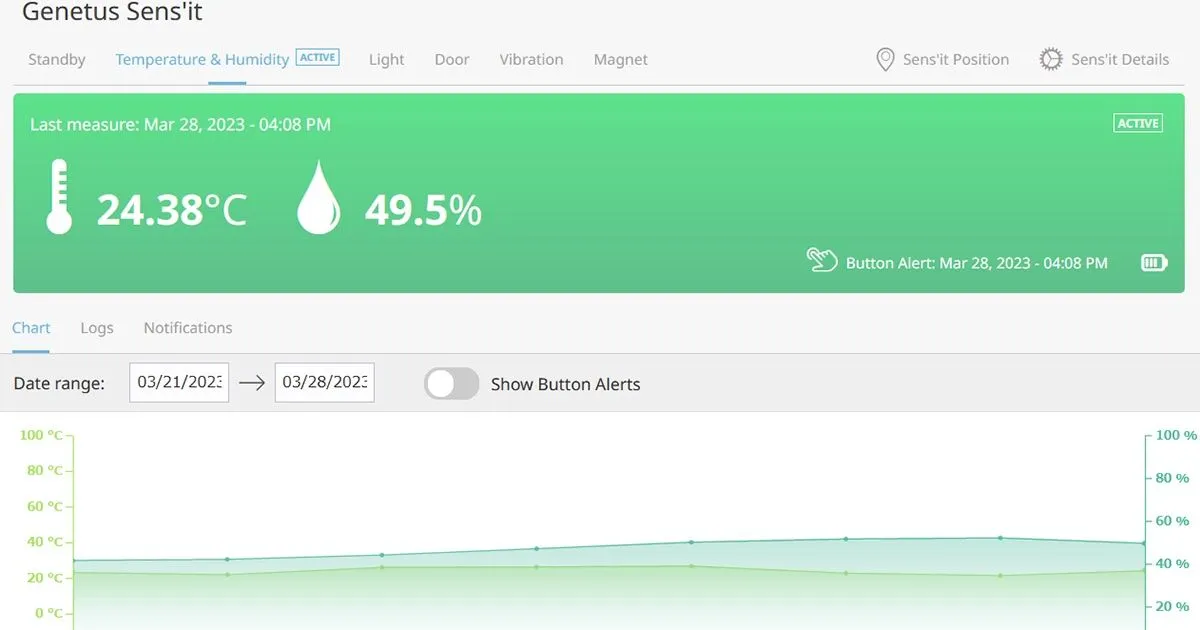Click the Genetus Sens'it title
The image size is (1200, 630).
(x=112, y=12)
